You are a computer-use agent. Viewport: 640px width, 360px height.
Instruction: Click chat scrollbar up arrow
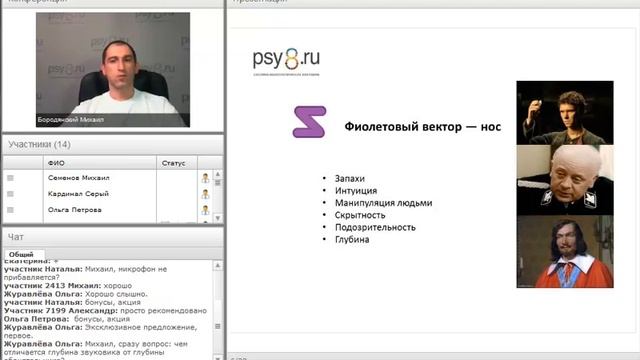[x=218, y=266]
